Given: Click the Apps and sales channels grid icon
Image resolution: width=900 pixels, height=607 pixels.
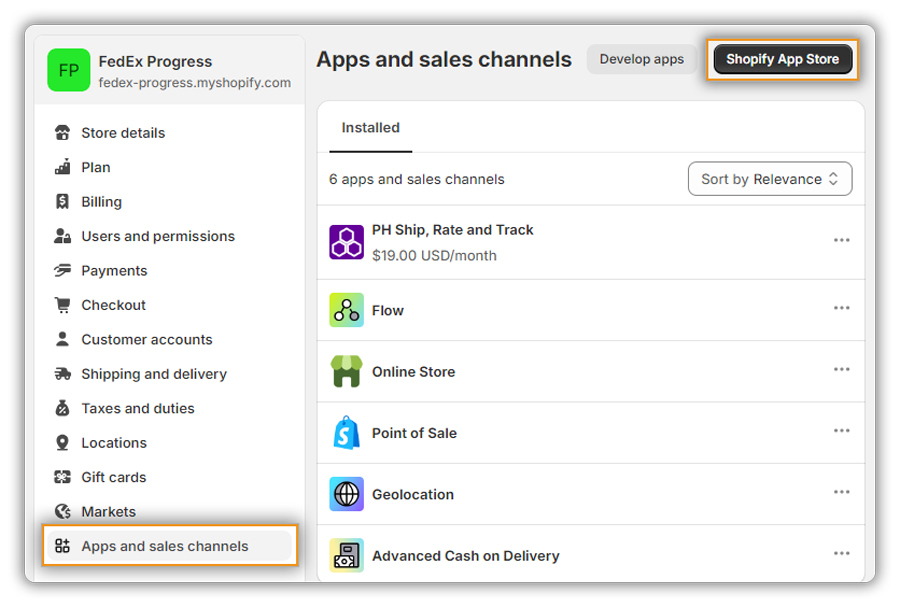Looking at the screenshot, I should [63, 546].
